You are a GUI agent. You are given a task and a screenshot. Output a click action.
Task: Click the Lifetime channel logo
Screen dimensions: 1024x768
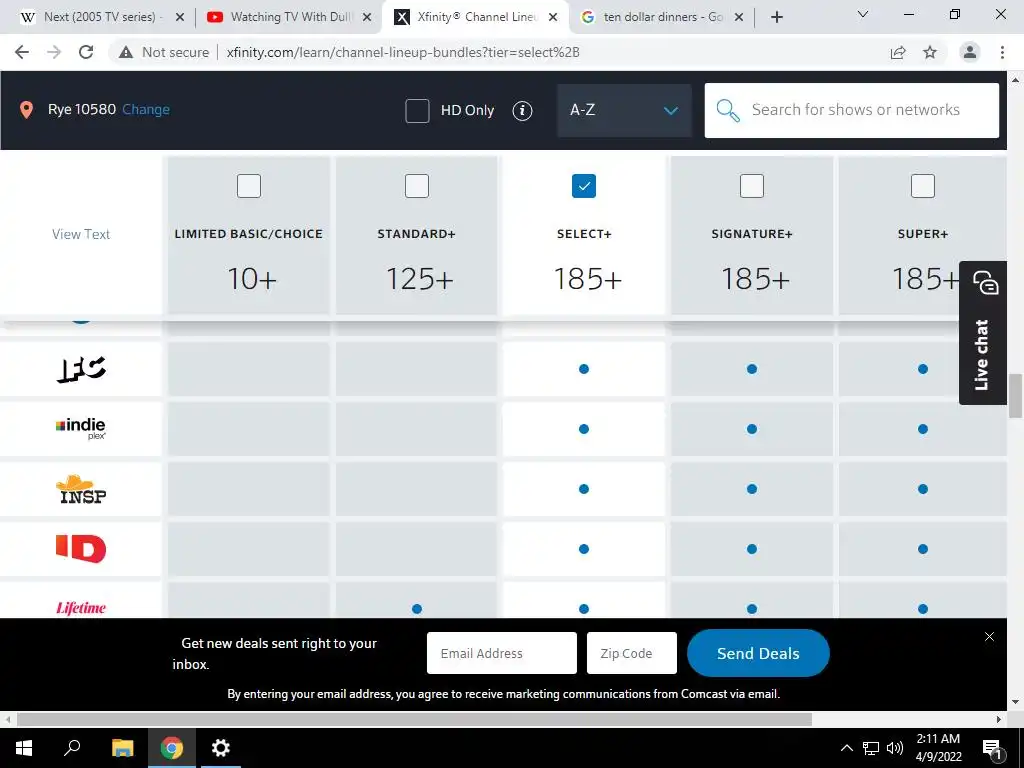pyautogui.click(x=81, y=608)
